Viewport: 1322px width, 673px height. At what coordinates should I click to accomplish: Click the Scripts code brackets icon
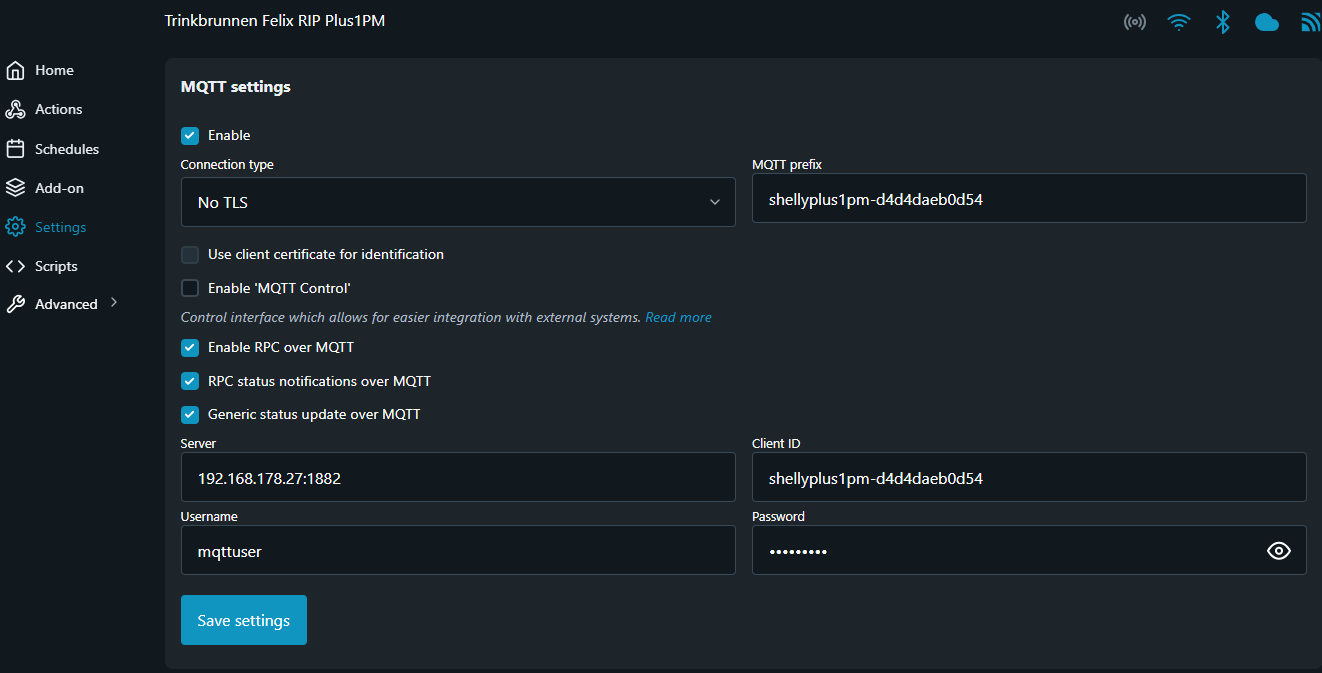[15, 266]
